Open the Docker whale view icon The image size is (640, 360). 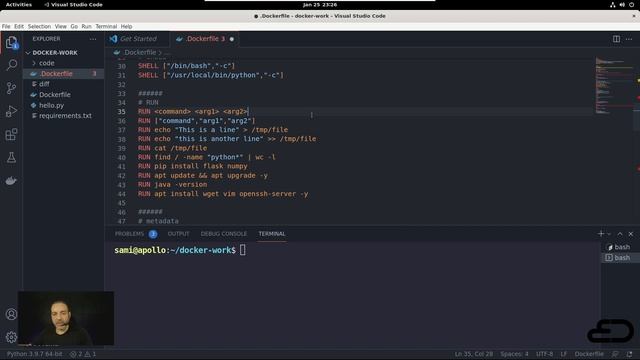click(11, 180)
